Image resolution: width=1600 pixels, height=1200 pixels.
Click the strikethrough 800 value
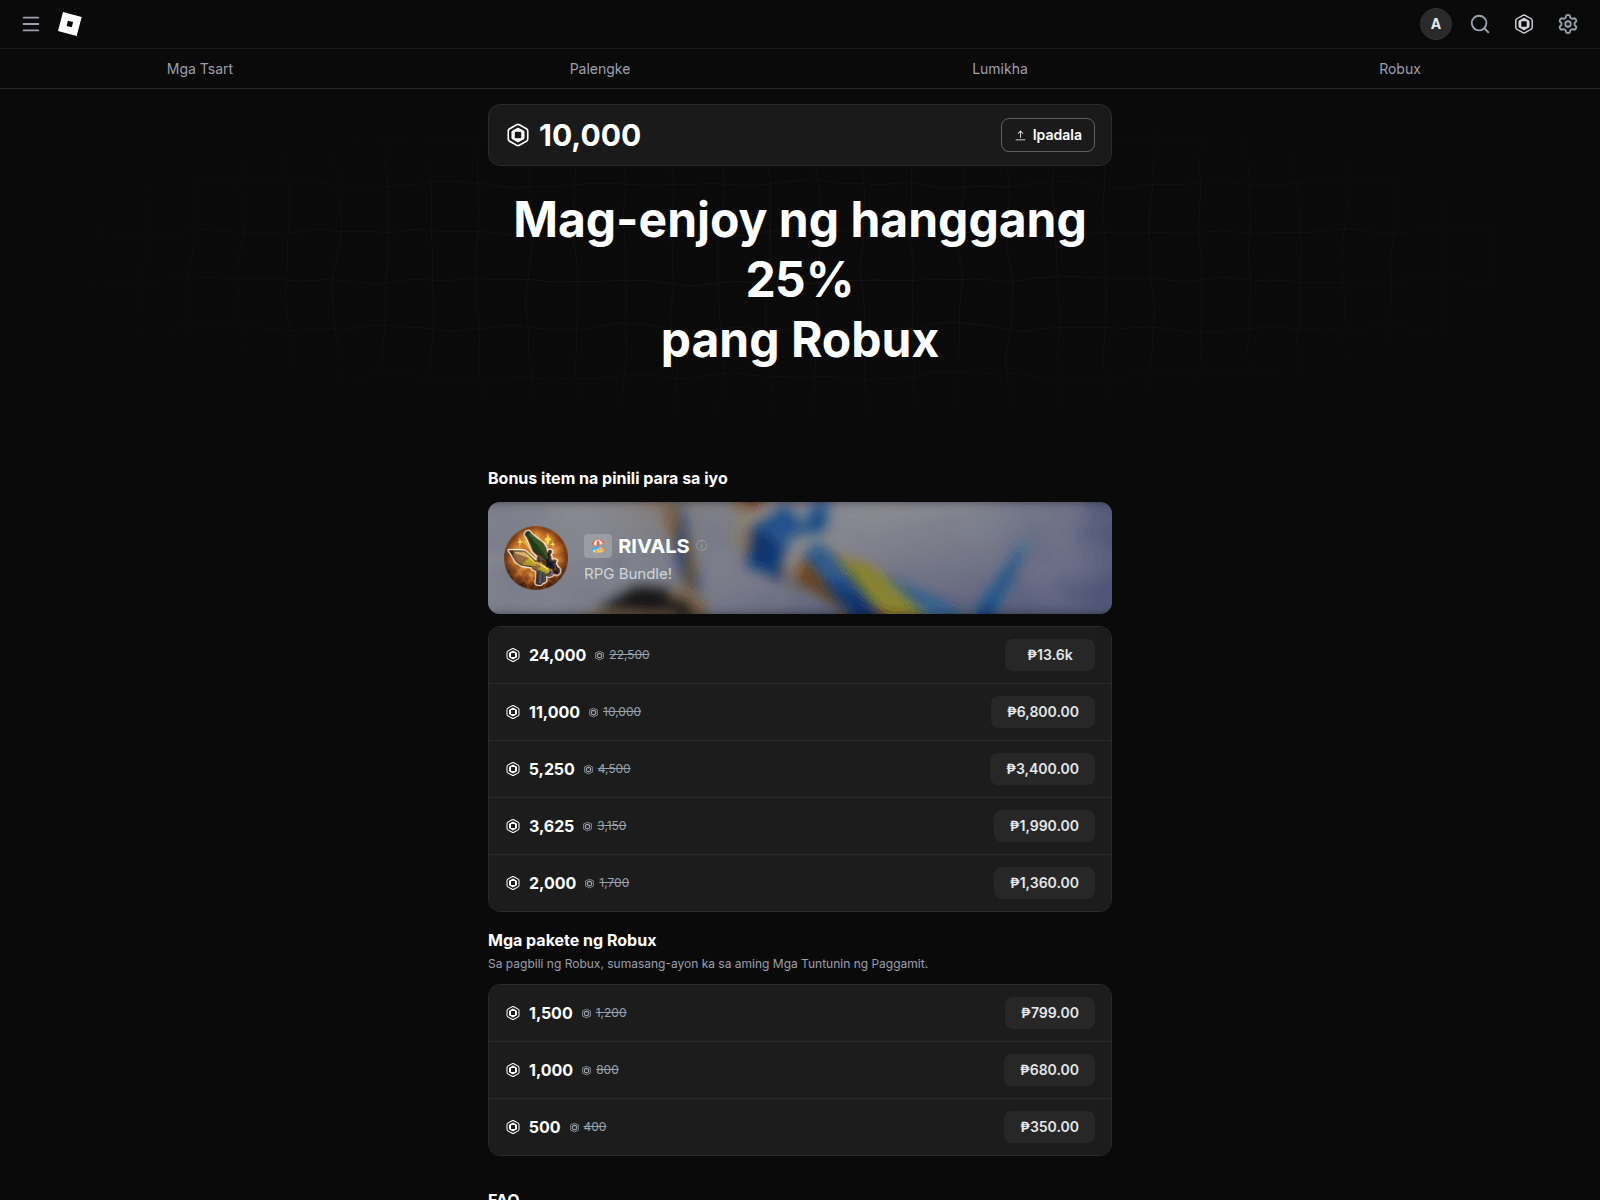pos(607,1070)
